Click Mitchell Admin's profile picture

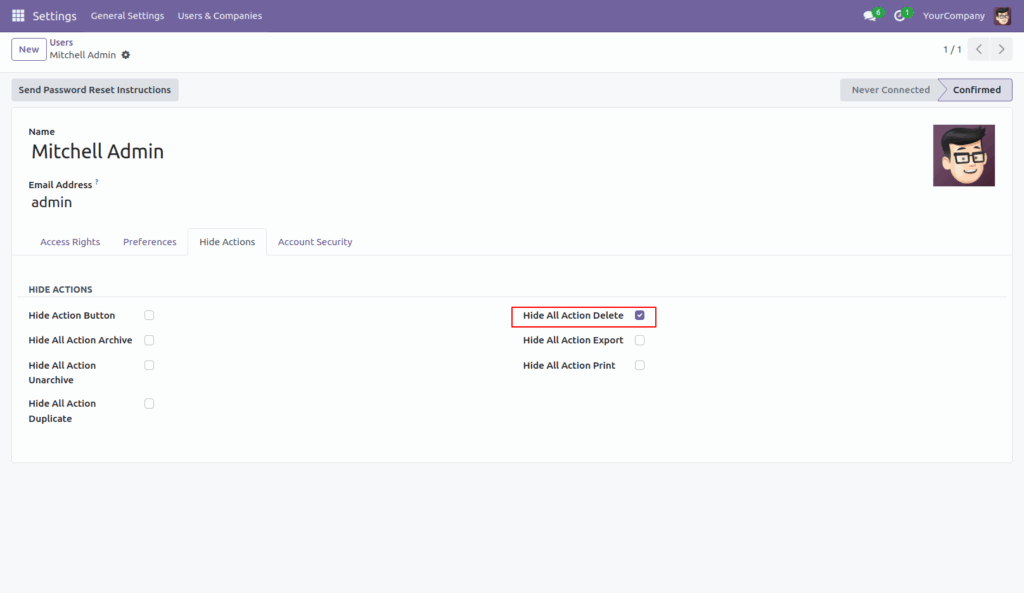point(963,156)
